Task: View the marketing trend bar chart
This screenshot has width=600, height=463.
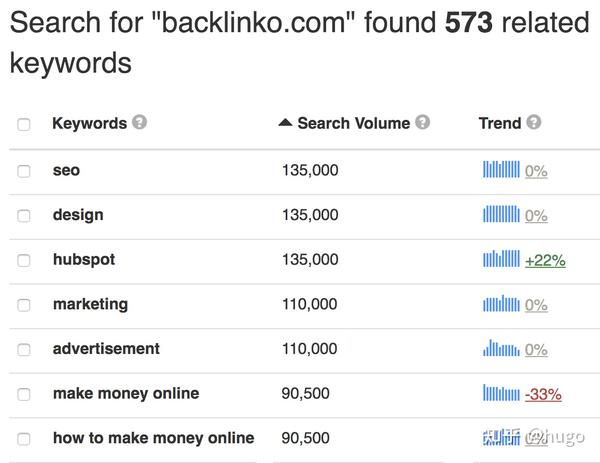Action: 501,303
